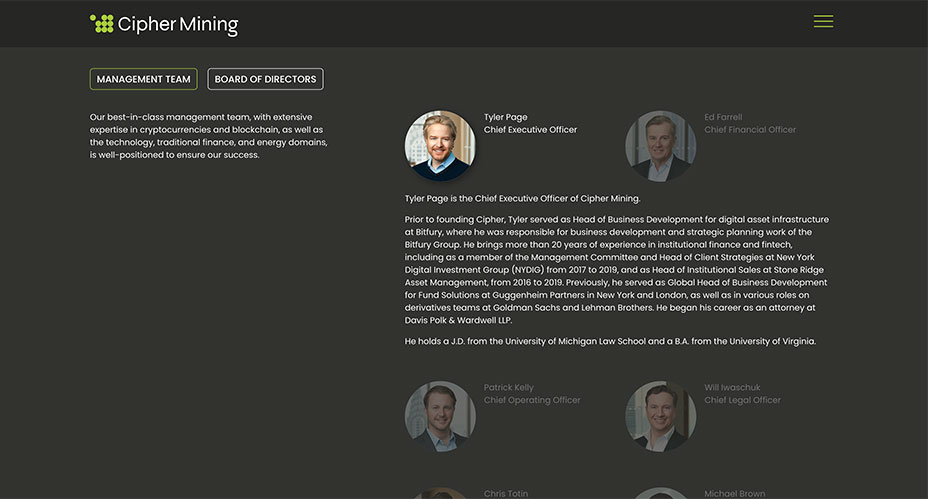Image resolution: width=928 pixels, height=499 pixels.
Task: Click the line 'He holds a J.D. from'
Action: [x=610, y=342]
